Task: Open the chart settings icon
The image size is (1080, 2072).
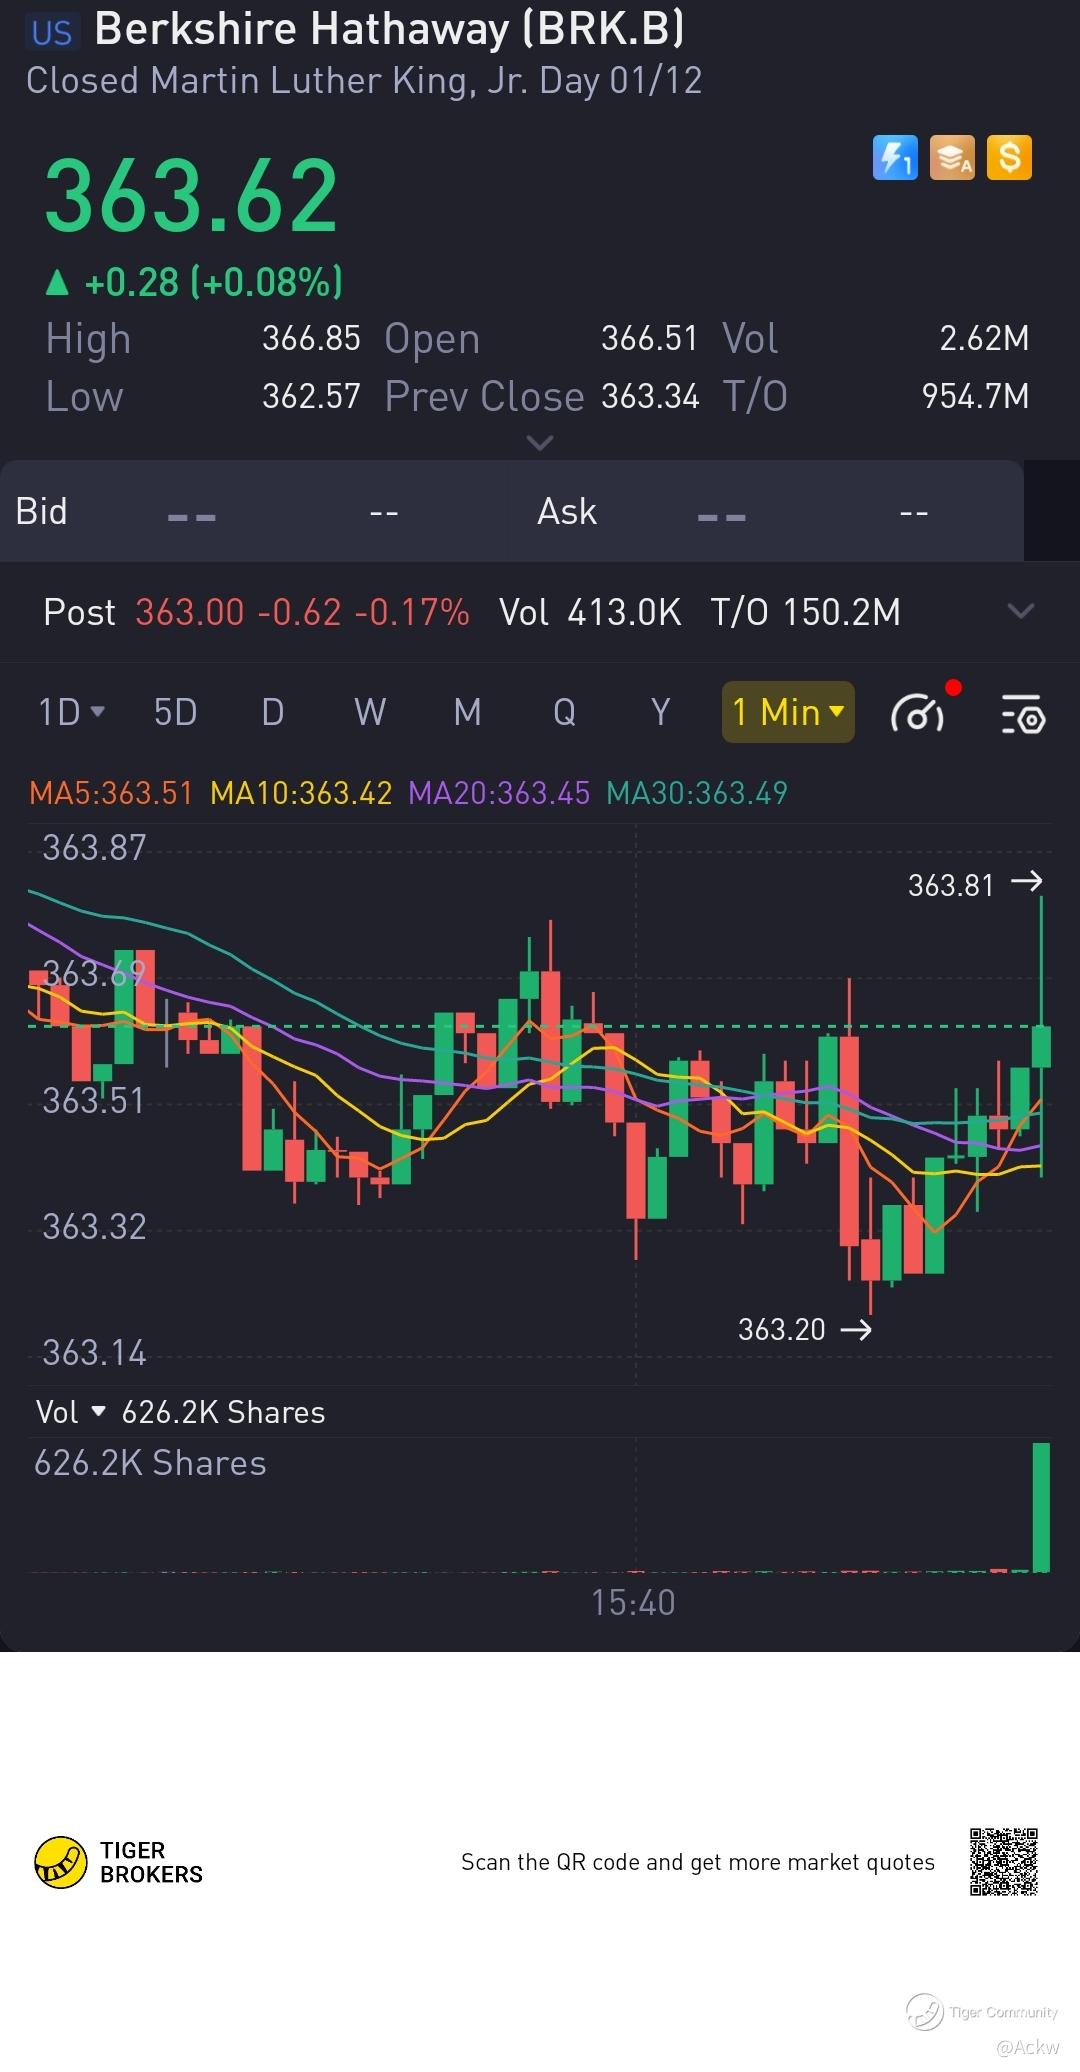Action: point(1022,713)
